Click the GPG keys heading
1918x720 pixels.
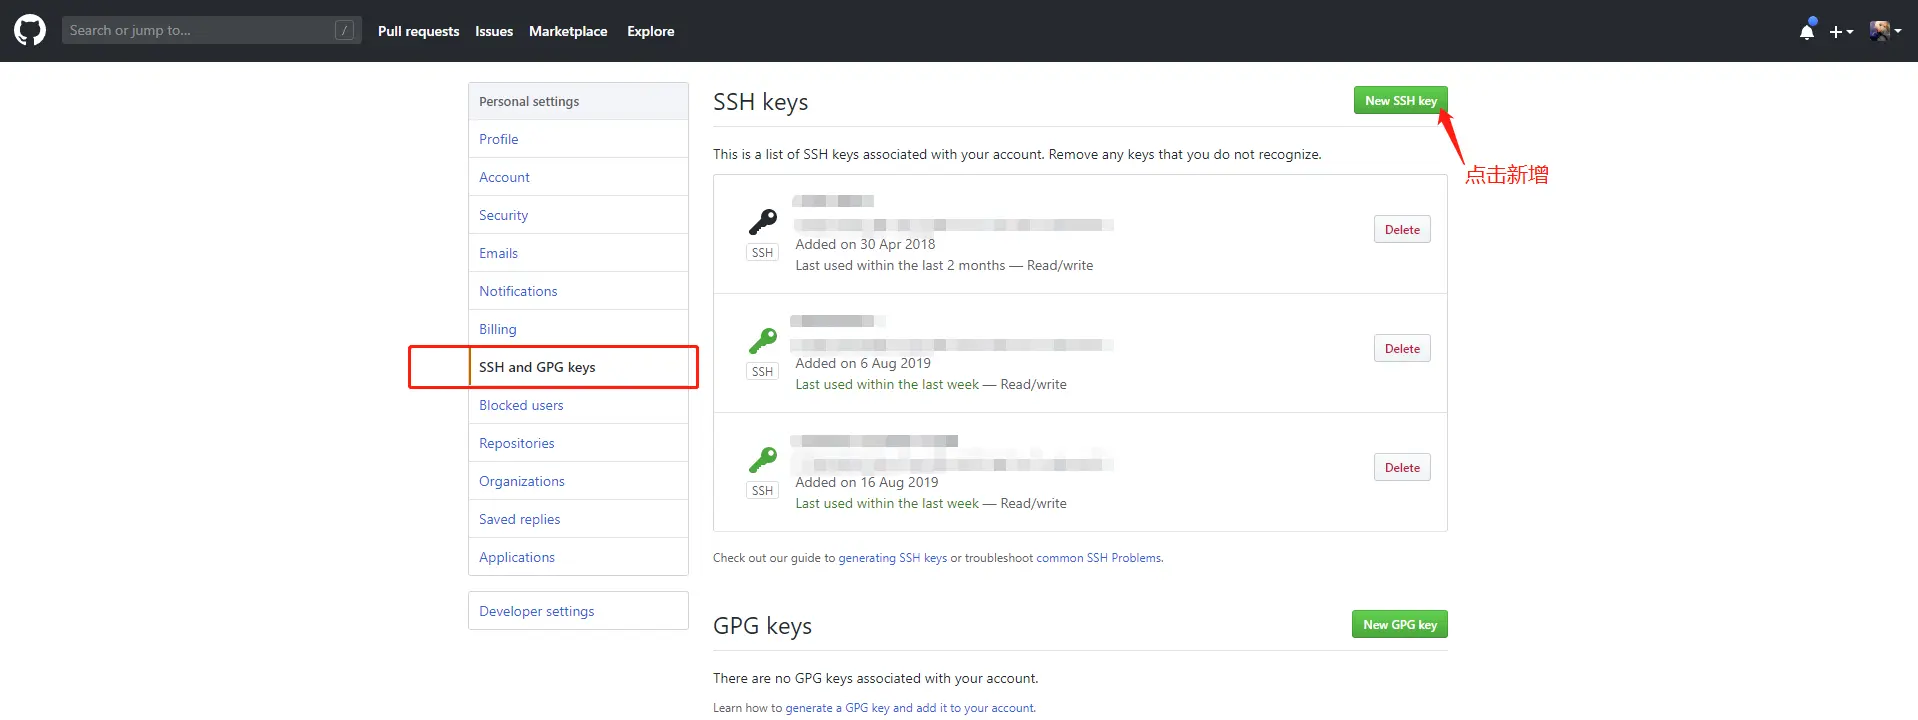[762, 626]
